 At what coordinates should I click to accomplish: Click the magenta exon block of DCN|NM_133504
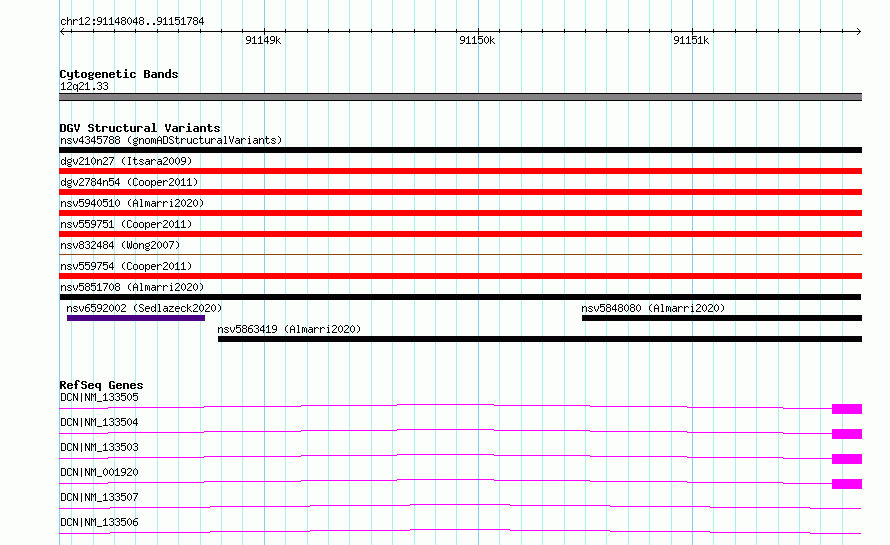coord(847,434)
